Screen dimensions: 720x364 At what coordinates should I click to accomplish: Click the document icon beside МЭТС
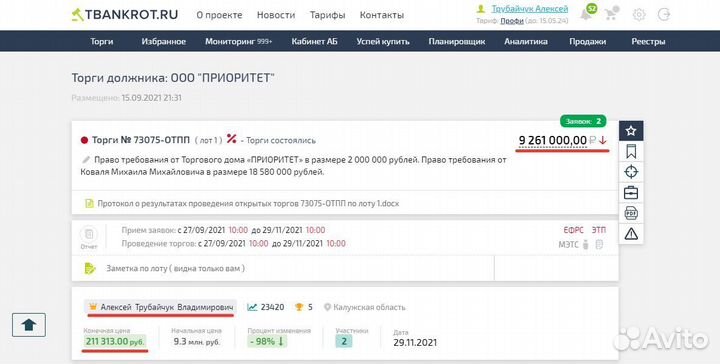(599, 245)
